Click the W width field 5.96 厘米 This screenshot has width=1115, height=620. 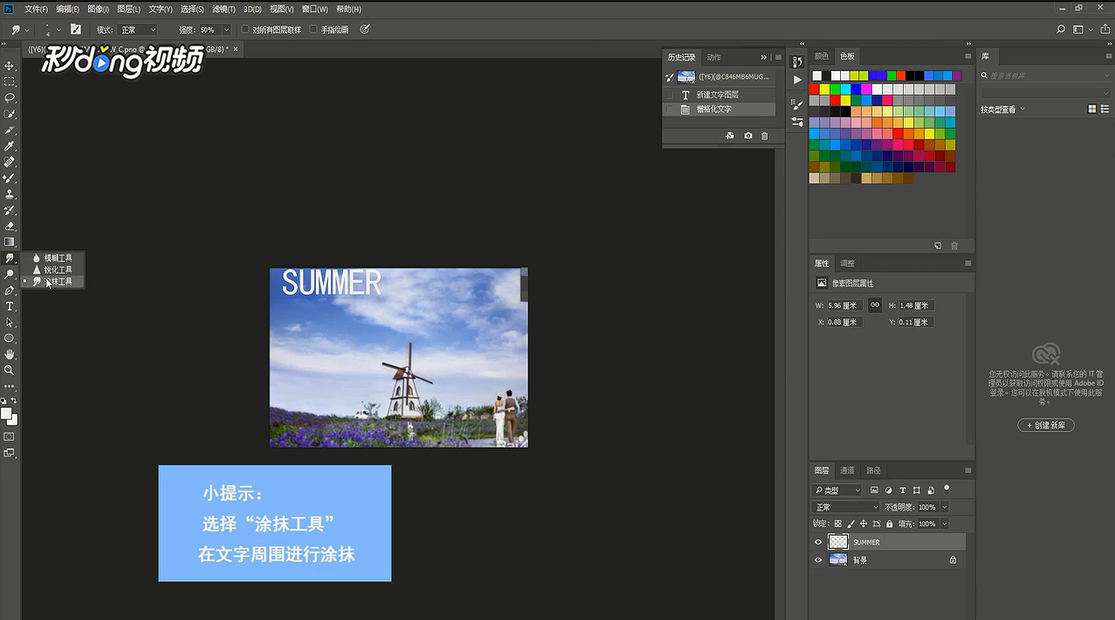tap(844, 306)
